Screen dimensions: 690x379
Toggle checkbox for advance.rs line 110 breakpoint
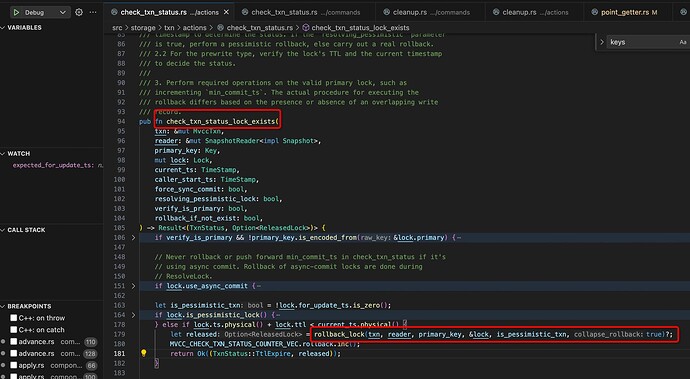[x=14, y=342]
